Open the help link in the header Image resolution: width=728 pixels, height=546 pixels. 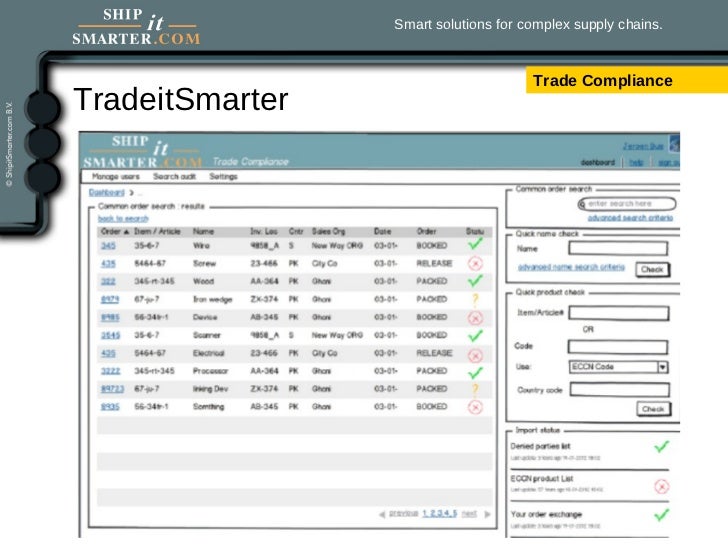[x=636, y=162]
